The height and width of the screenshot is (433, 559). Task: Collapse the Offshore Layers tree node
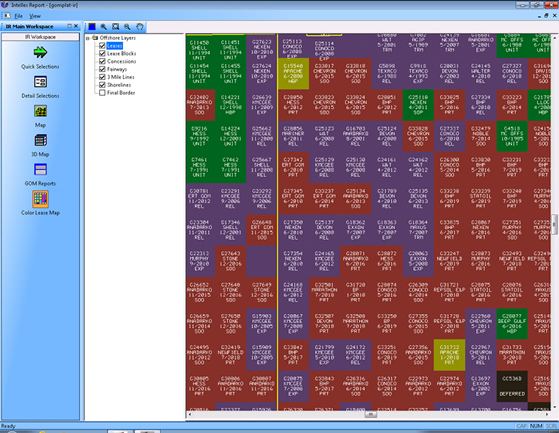88,38
